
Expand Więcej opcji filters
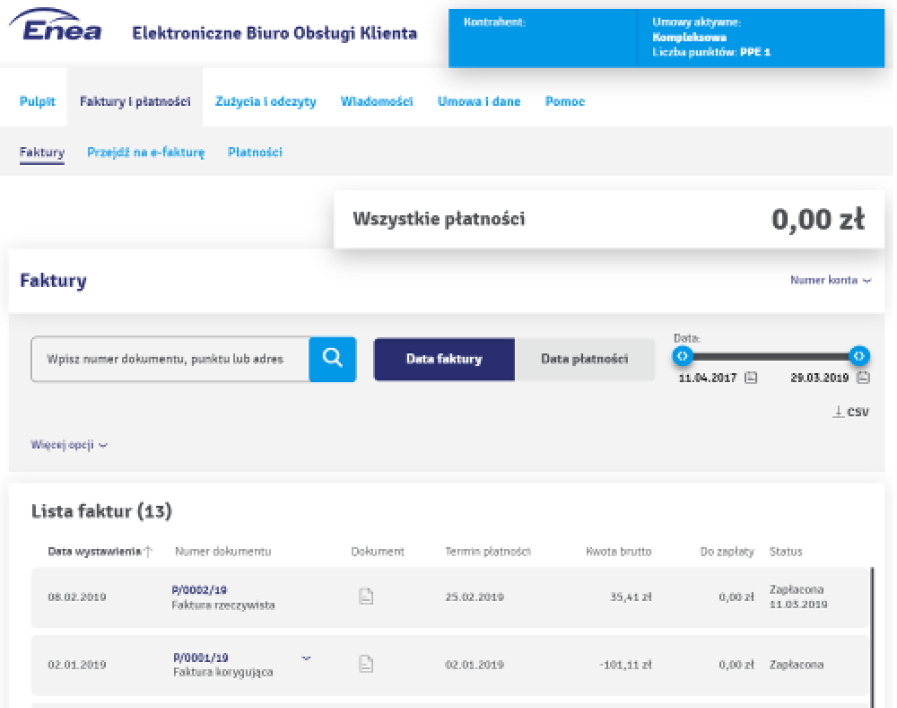click(x=69, y=445)
